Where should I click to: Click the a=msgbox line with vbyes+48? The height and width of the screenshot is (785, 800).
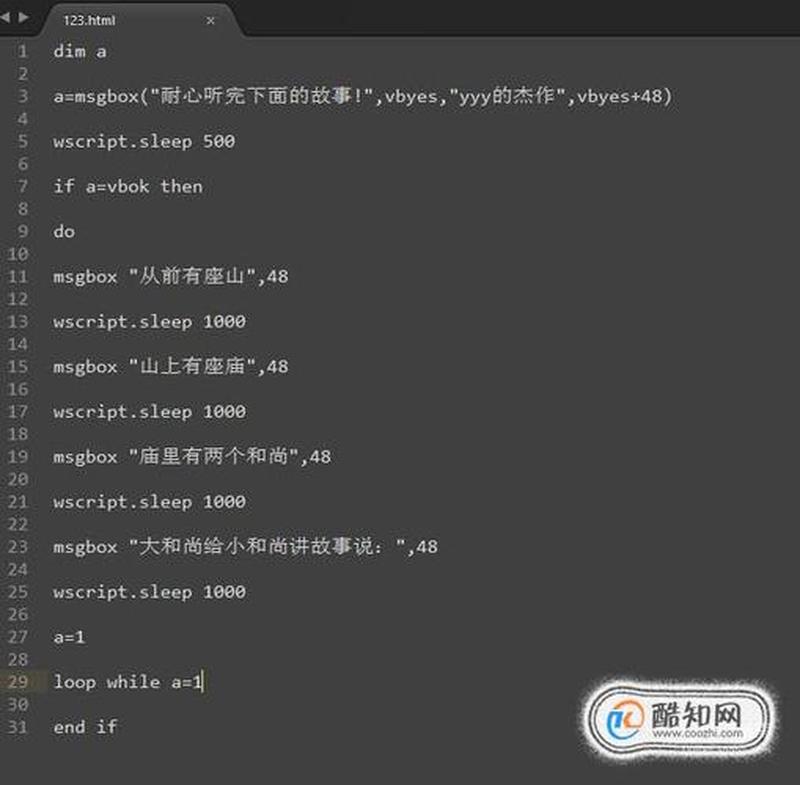(x=363, y=96)
